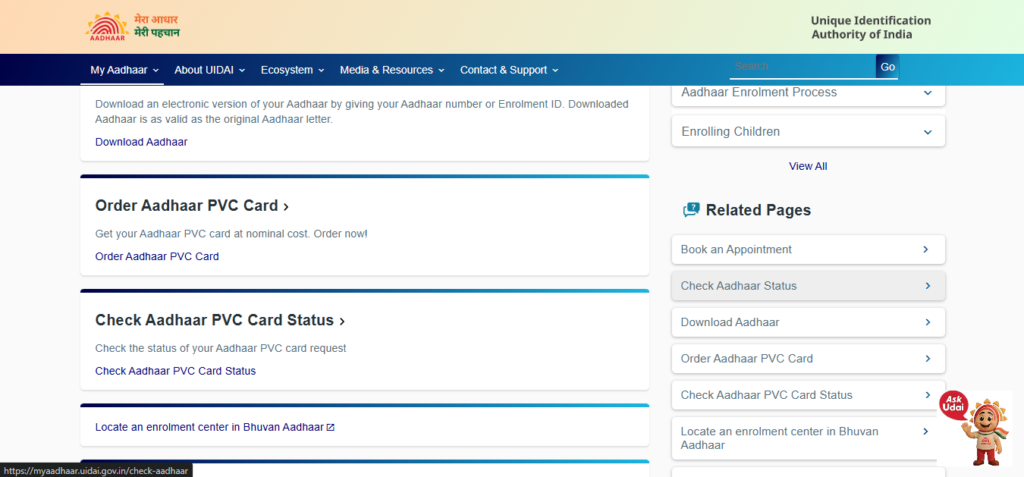Screen dimensions: 1024x477
Task: Open the Download Aadhaar link in the card
Action: (x=141, y=142)
